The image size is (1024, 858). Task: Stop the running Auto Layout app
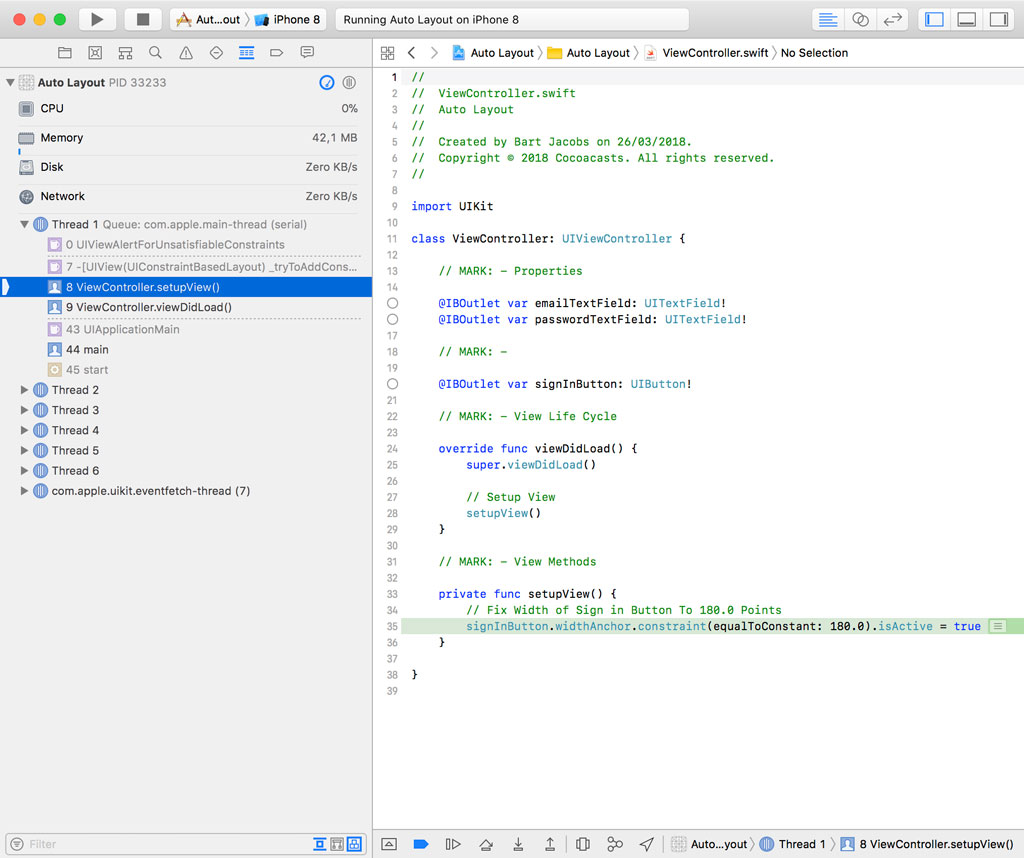(141, 19)
